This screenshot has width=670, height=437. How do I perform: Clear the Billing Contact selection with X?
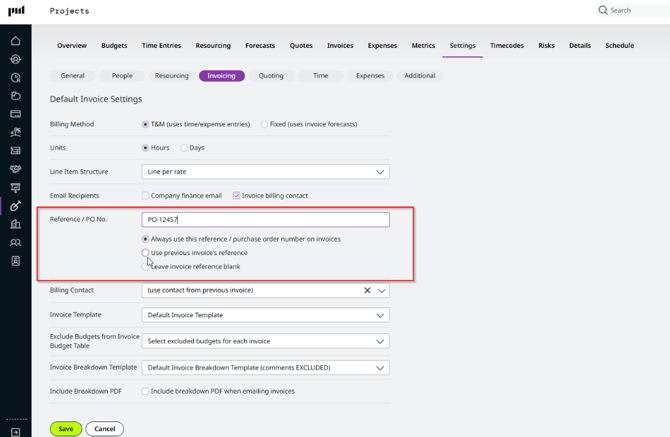[367, 290]
